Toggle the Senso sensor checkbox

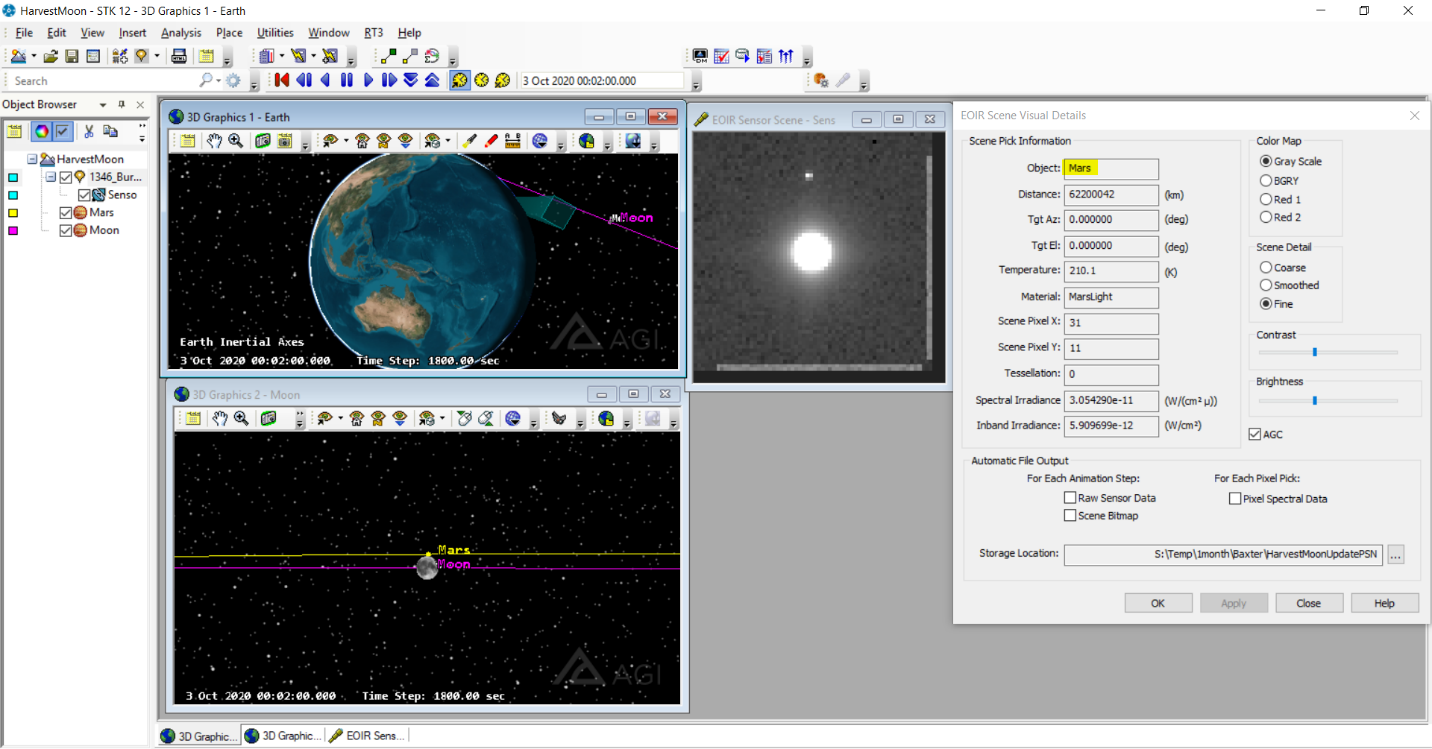pyautogui.click(x=84, y=195)
